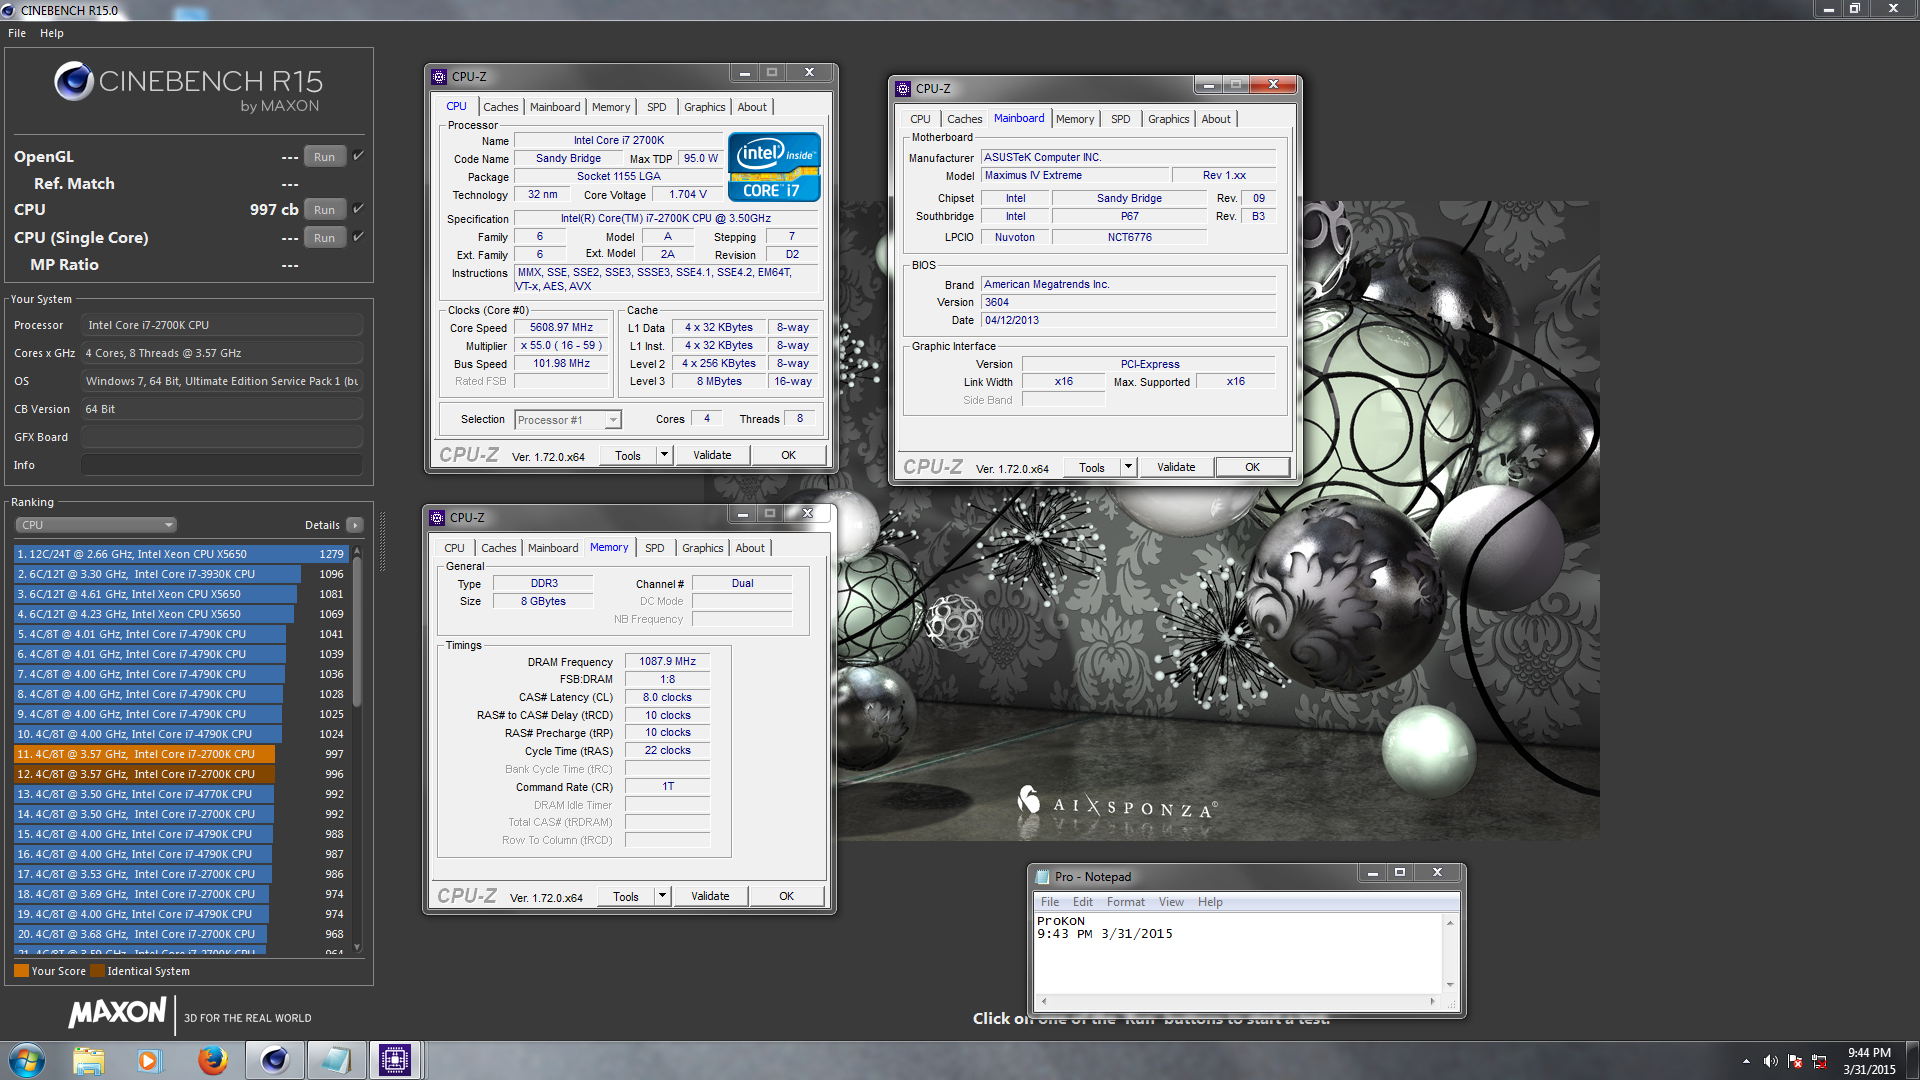1920x1080 pixels.
Task: Click the CPU-Z title icon of Mainboard window
Action: pos(903,89)
